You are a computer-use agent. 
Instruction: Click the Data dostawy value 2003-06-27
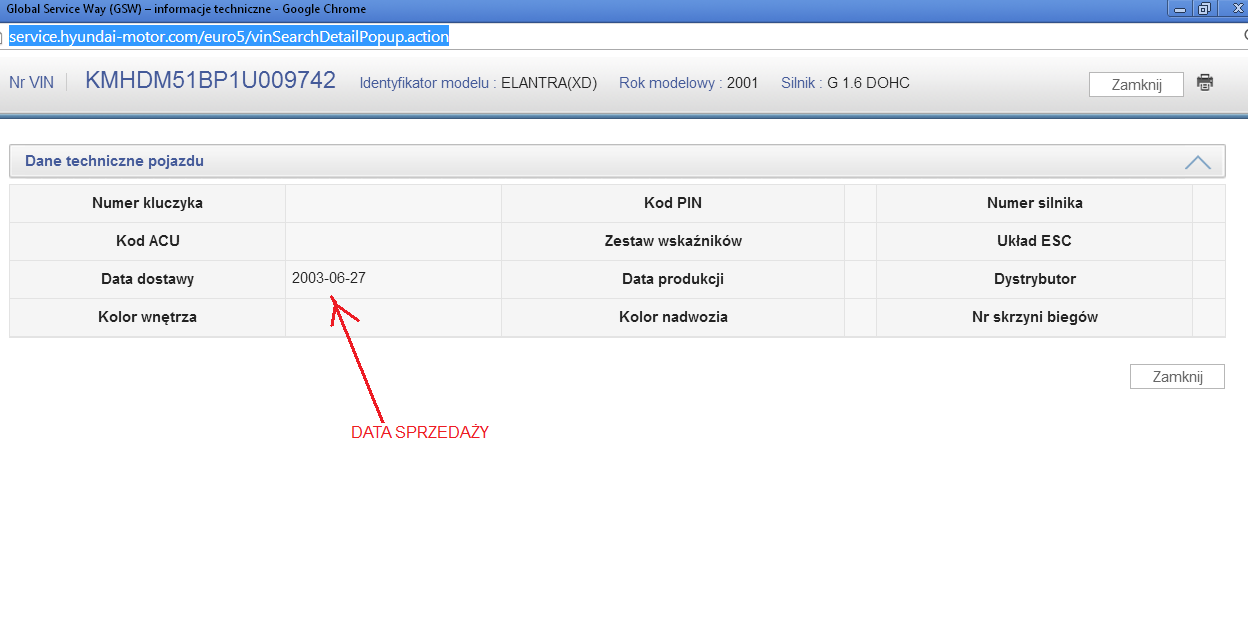click(329, 278)
